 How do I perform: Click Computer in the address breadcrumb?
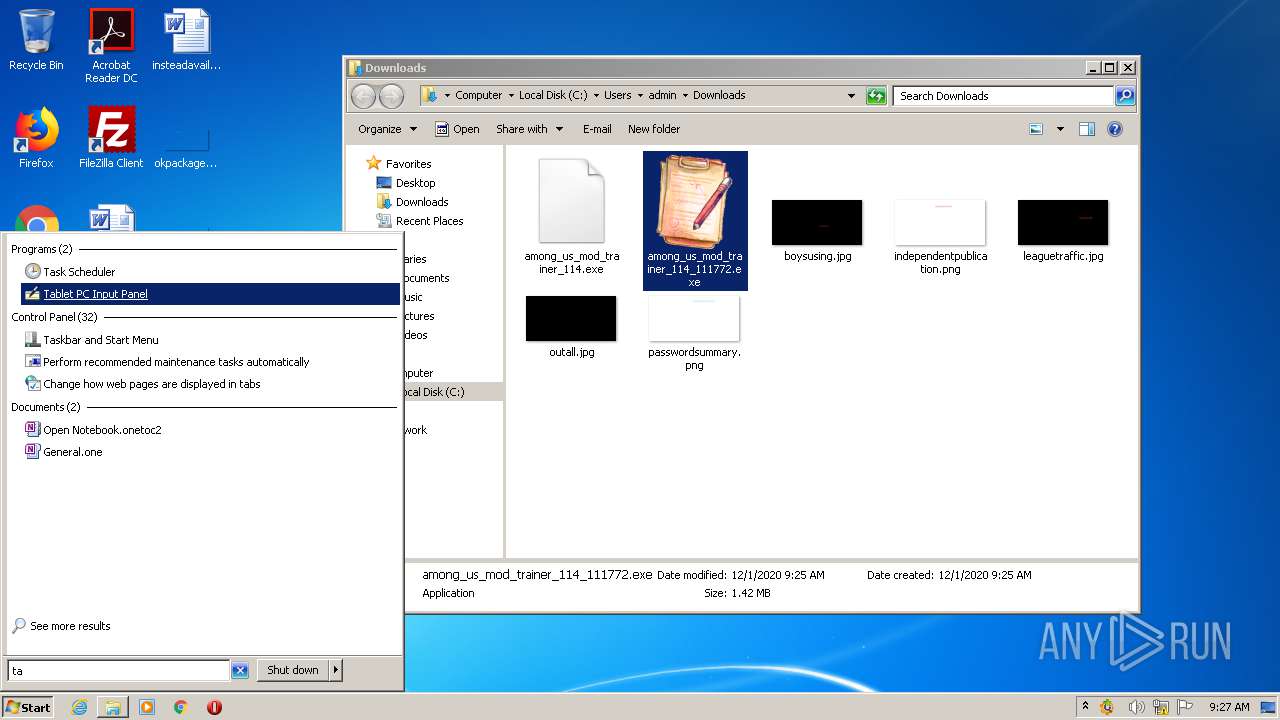coord(479,96)
